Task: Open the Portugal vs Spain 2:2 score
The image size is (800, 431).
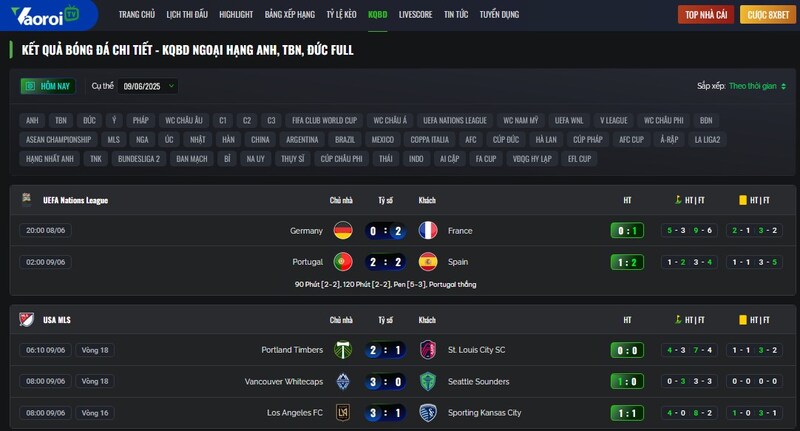Action: point(385,262)
